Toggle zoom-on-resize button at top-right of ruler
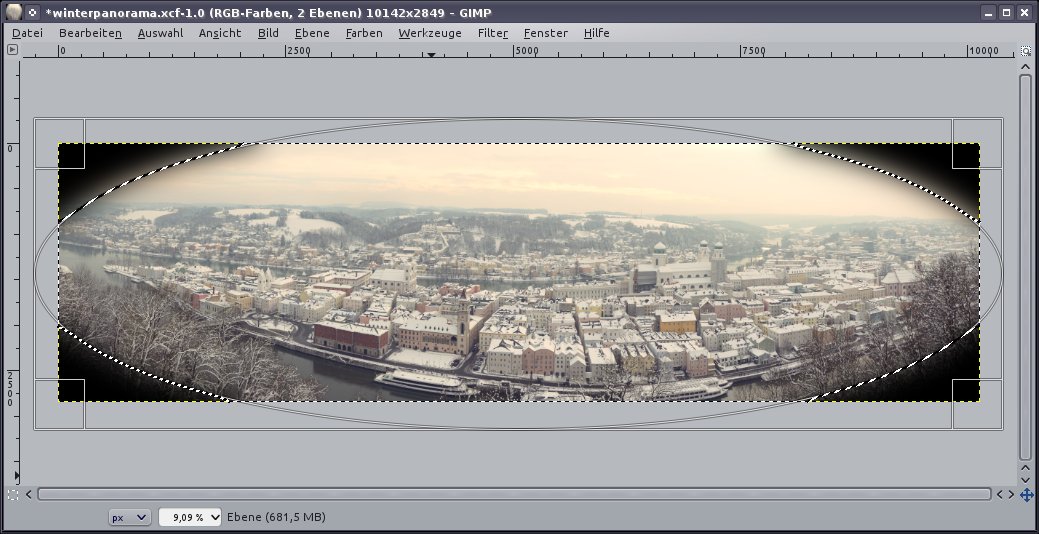 coord(1026,50)
